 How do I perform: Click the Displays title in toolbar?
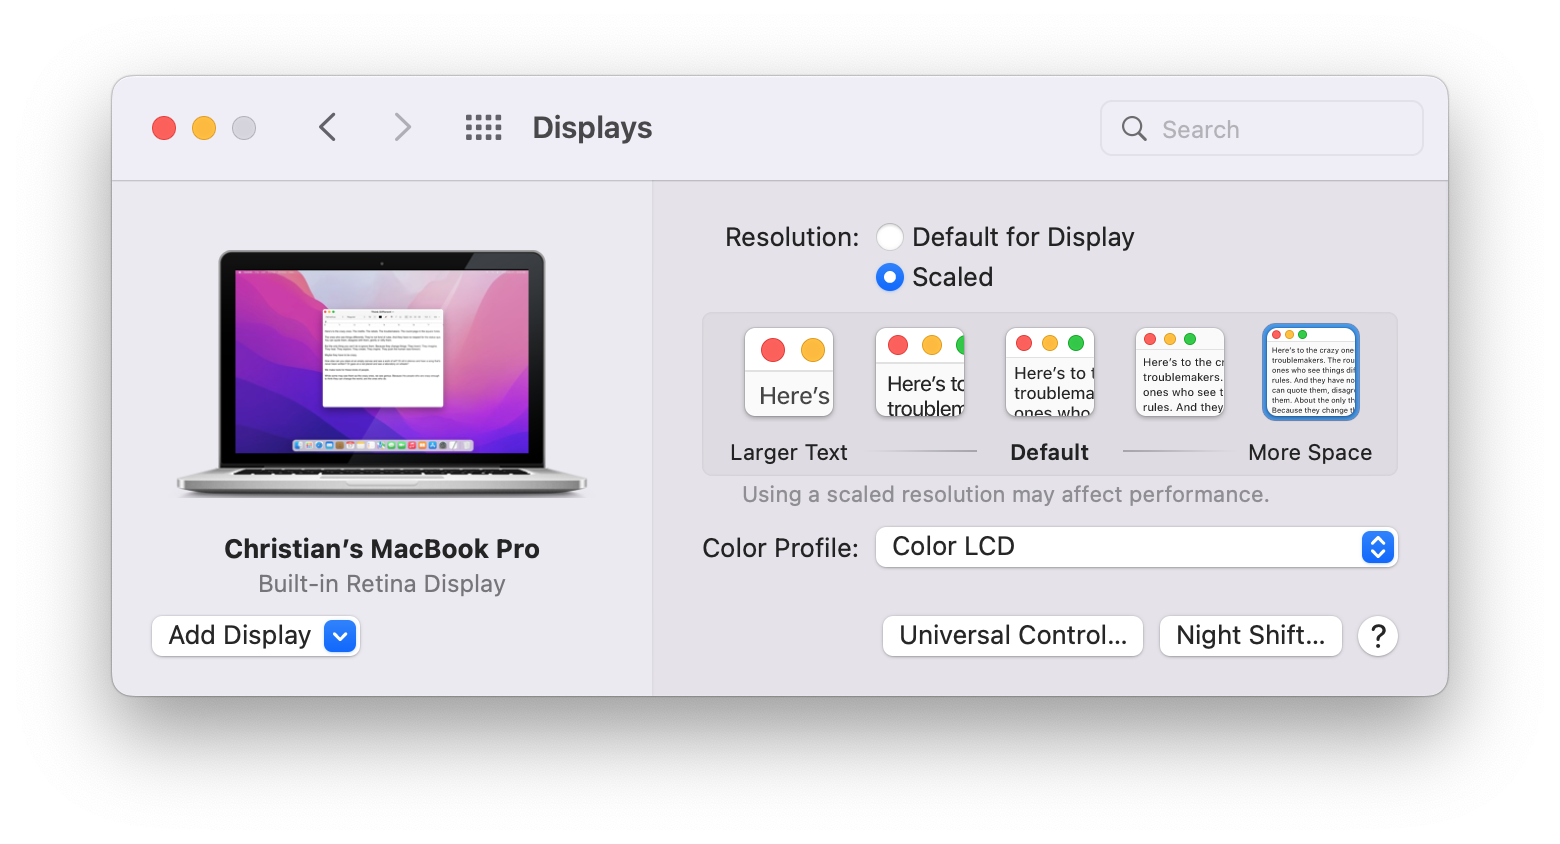pyautogui.click(x=591, y=127)
